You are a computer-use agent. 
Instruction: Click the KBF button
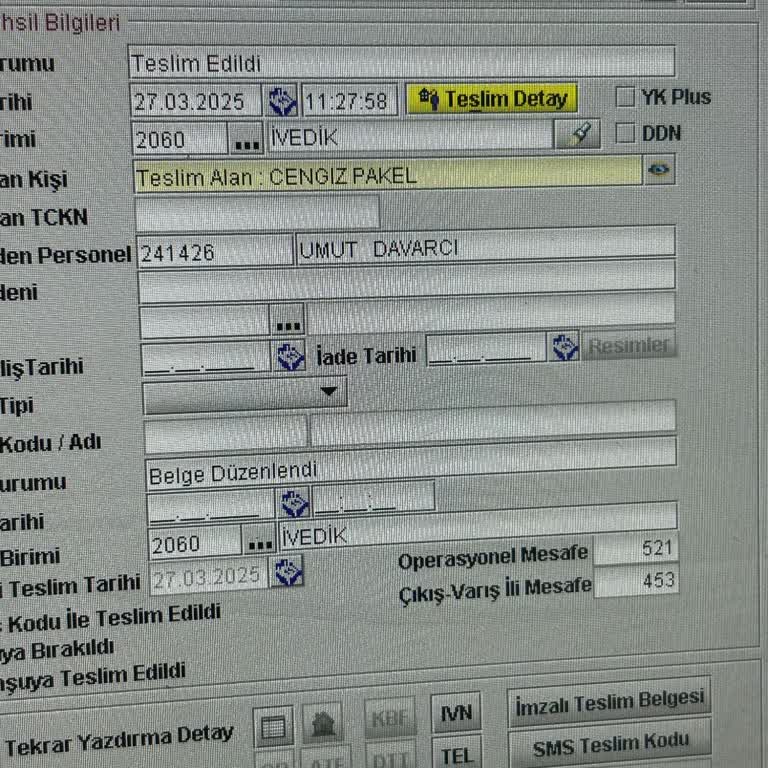point(389,719)
